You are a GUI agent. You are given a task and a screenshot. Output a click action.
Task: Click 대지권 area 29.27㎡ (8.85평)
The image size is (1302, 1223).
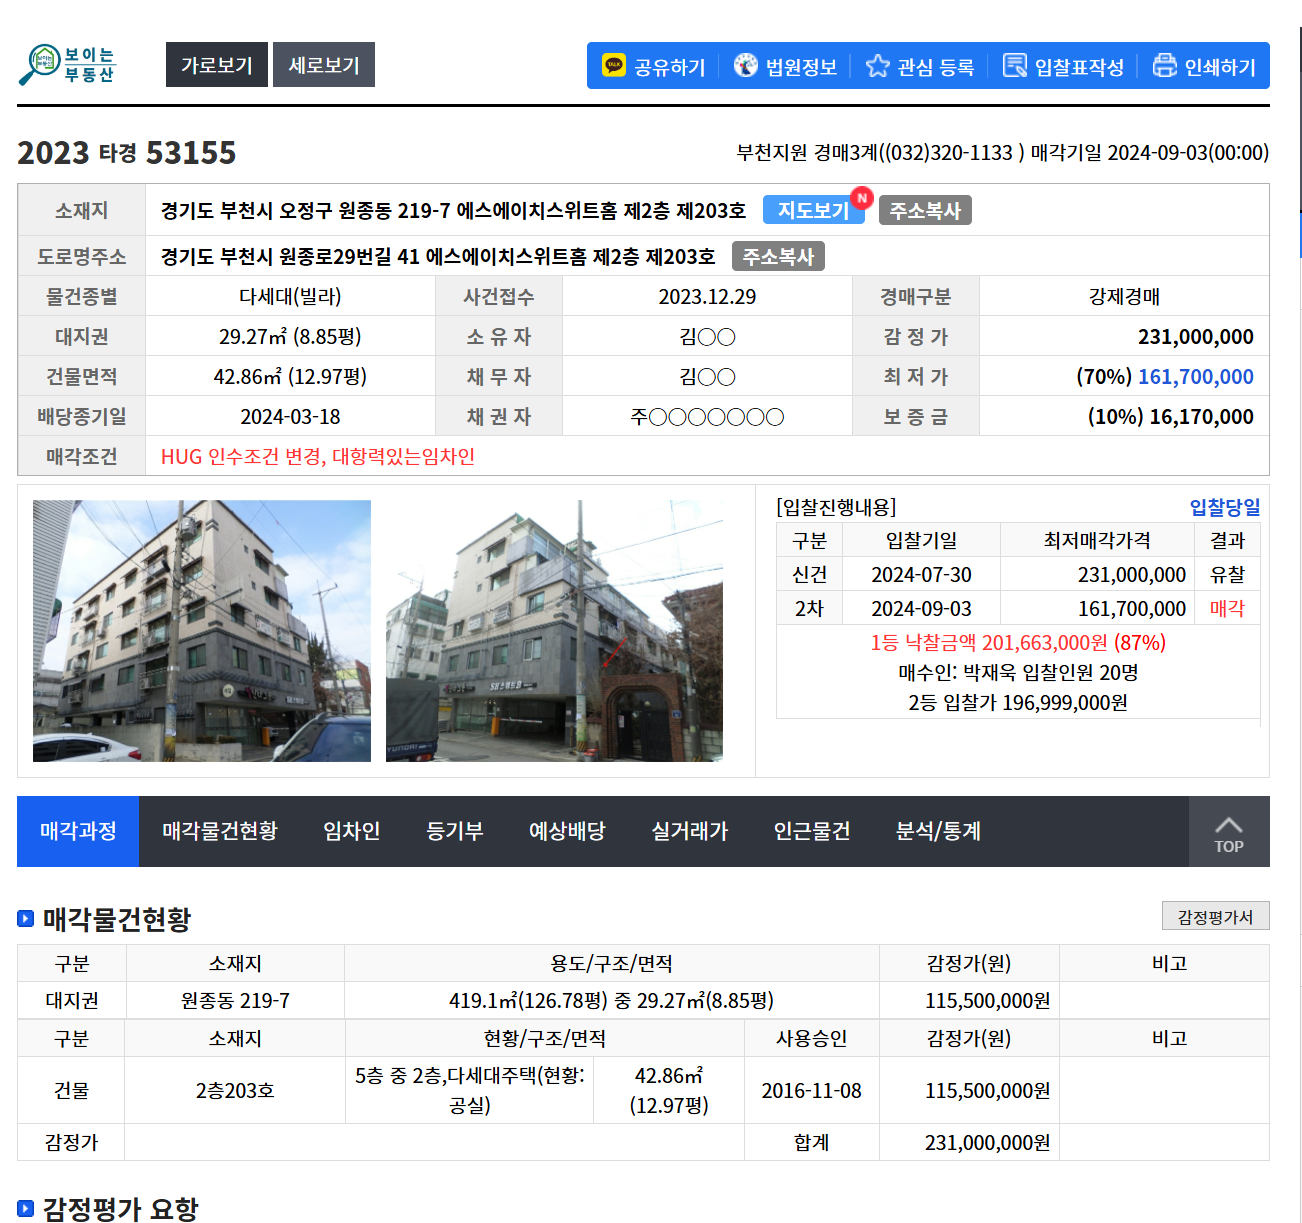click(x=290, y=336)
